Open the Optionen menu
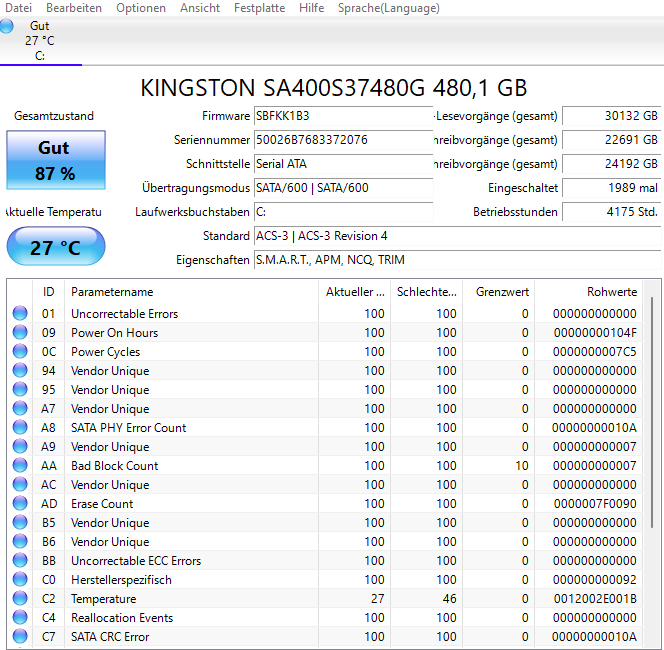 [x=141, y=8]
